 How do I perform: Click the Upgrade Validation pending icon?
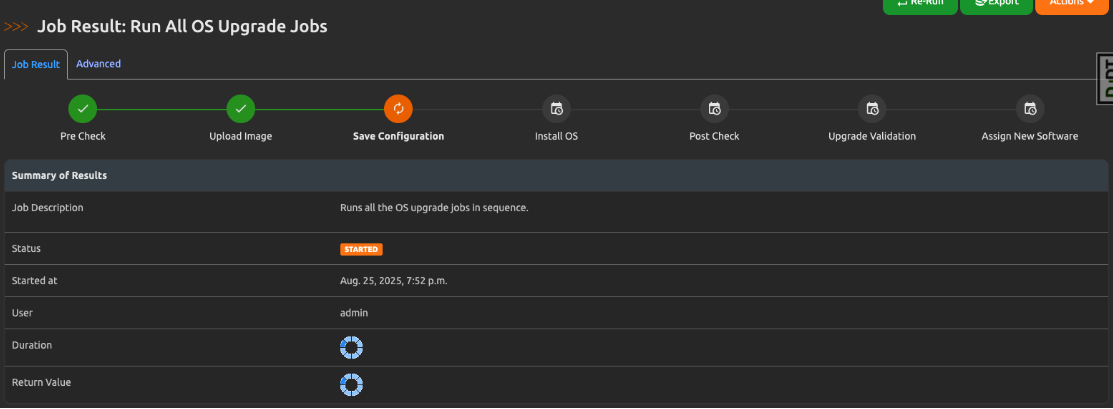click(872, 109)
